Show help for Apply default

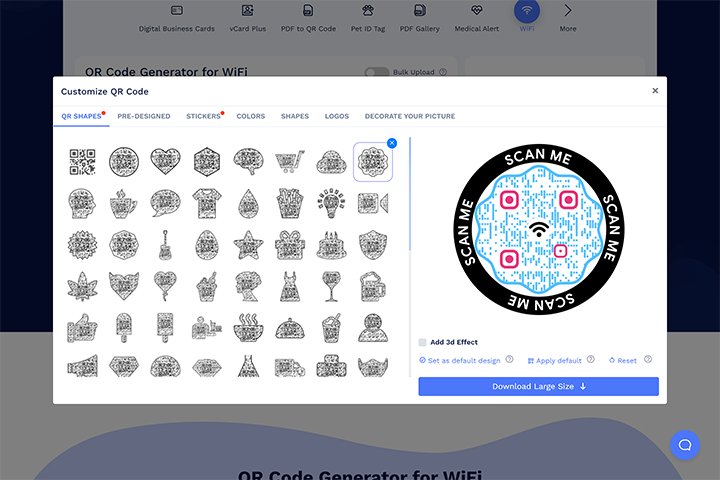pyautogui.click(x=591, y=359)
